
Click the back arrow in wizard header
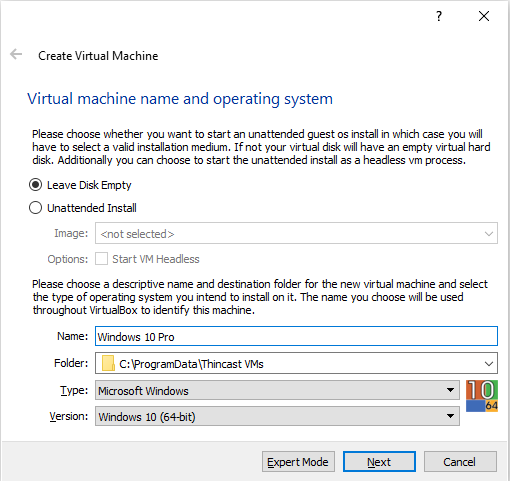click(x=16, y=54)
